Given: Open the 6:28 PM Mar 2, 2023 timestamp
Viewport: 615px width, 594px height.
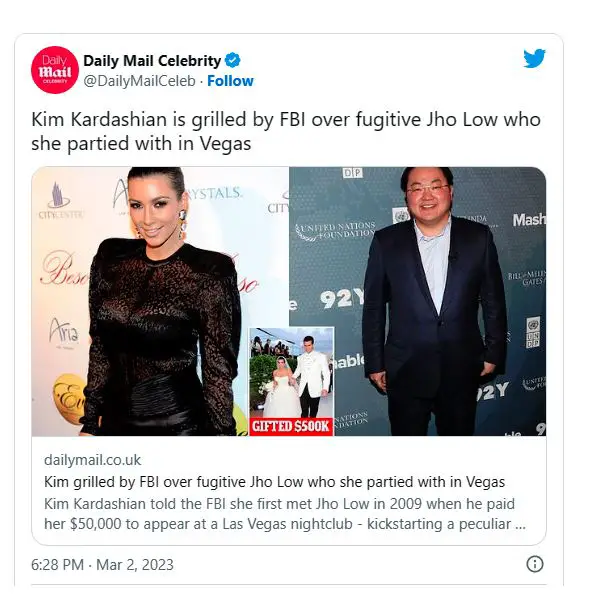Looking at the screenshot, I should [x=102, y=565].
